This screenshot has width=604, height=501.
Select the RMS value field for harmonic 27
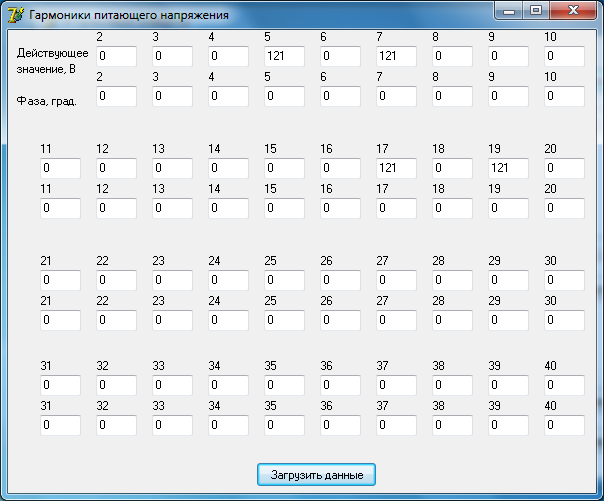(396, 280)
